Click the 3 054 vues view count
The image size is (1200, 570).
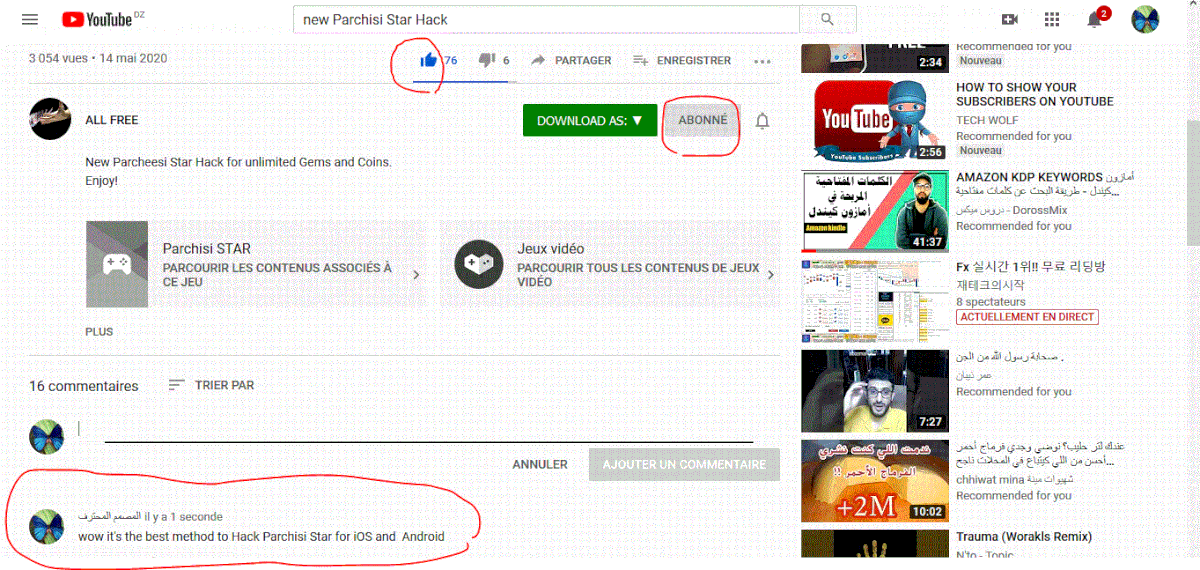60,58
